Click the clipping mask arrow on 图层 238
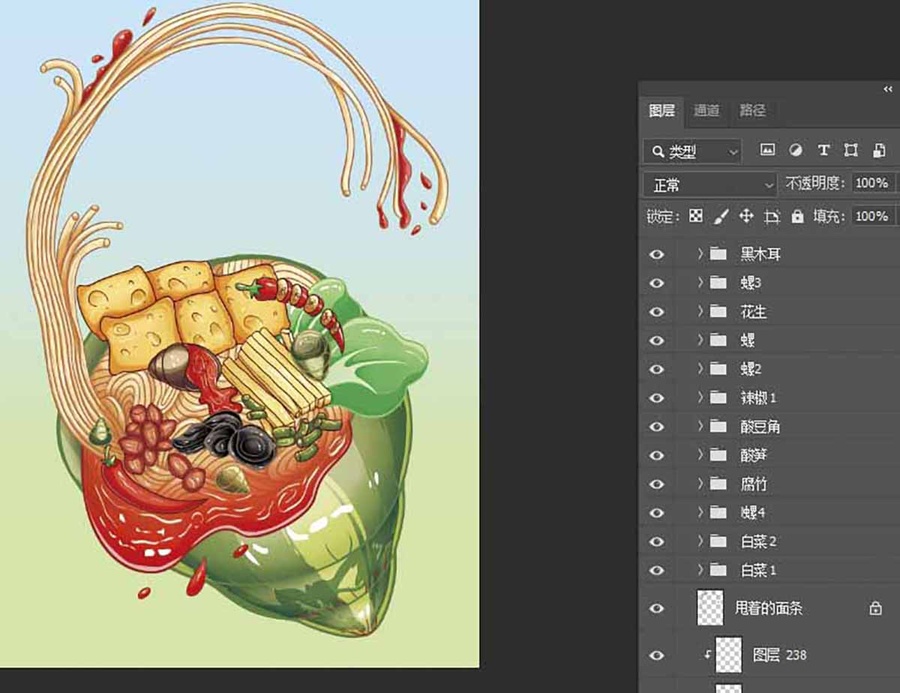900x693 pixels. pos(708,654)
